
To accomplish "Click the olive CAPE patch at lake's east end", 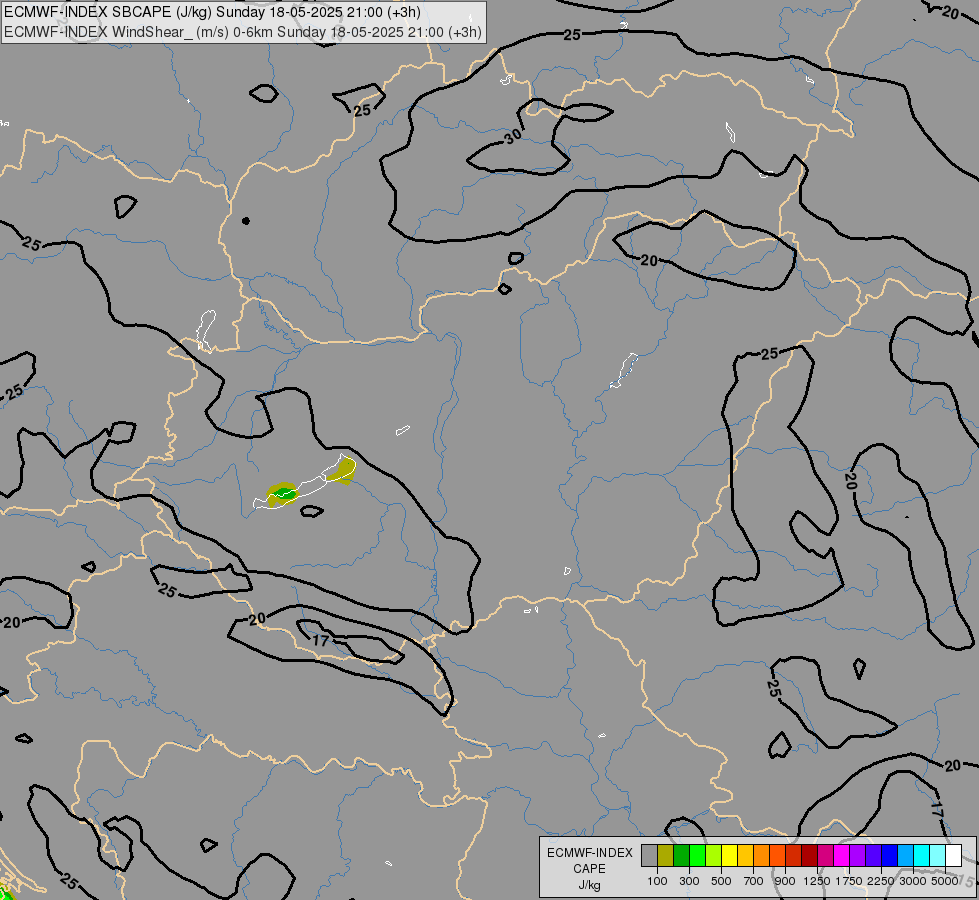I will coord(343,470).
